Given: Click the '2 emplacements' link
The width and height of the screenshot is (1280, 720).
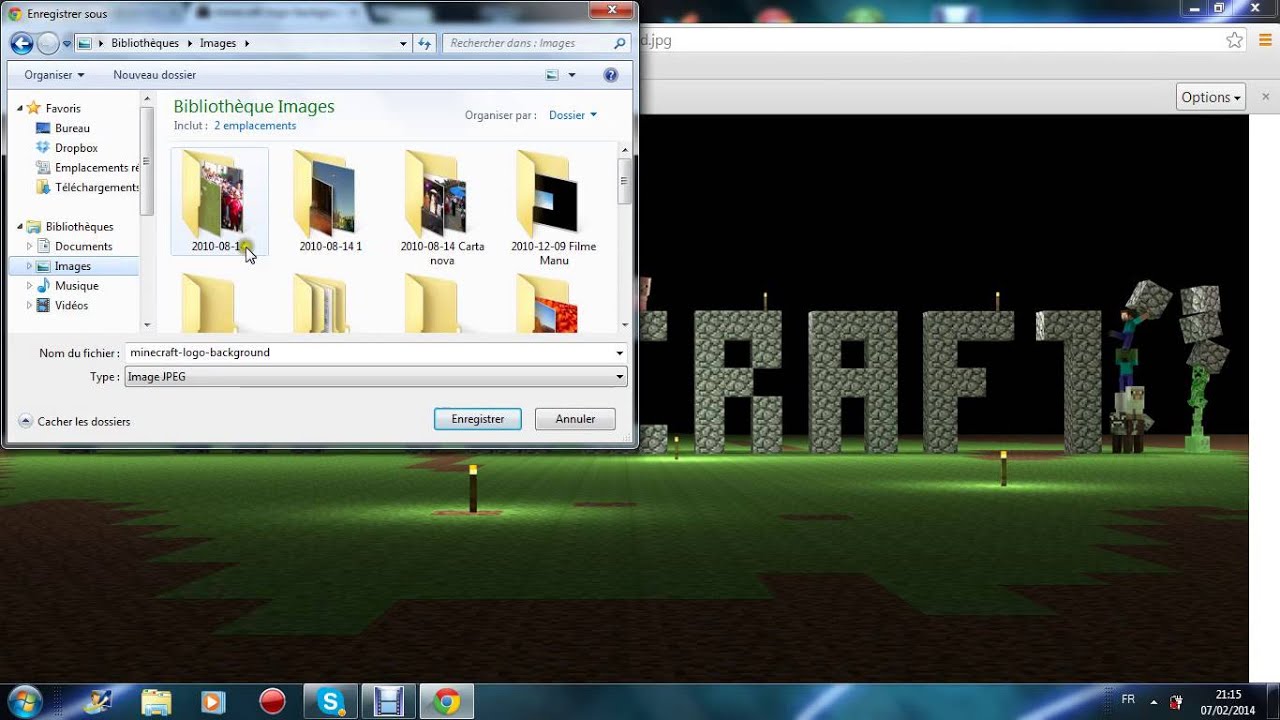Looking at the screenshot, I should pyautogui.click(x=254, y=126).
